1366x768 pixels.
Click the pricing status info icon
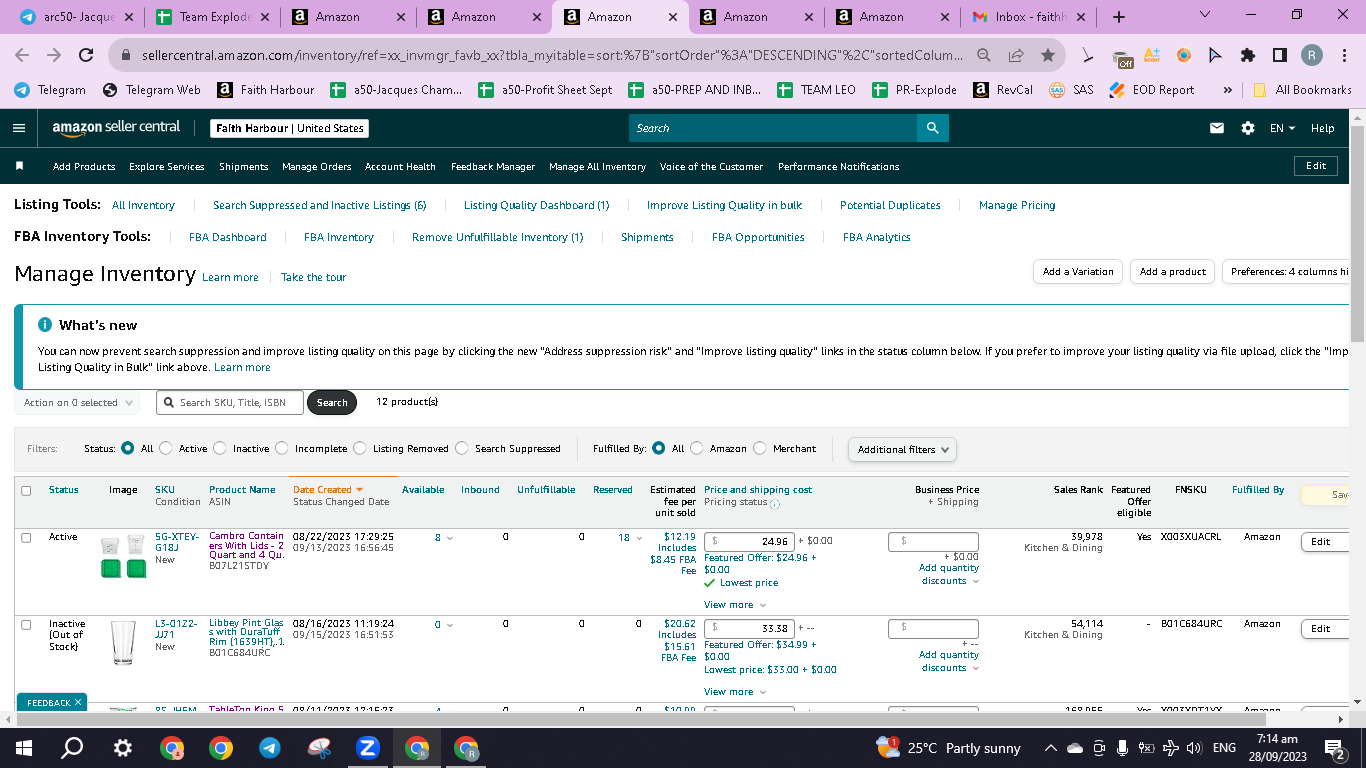tap(774, 503)
